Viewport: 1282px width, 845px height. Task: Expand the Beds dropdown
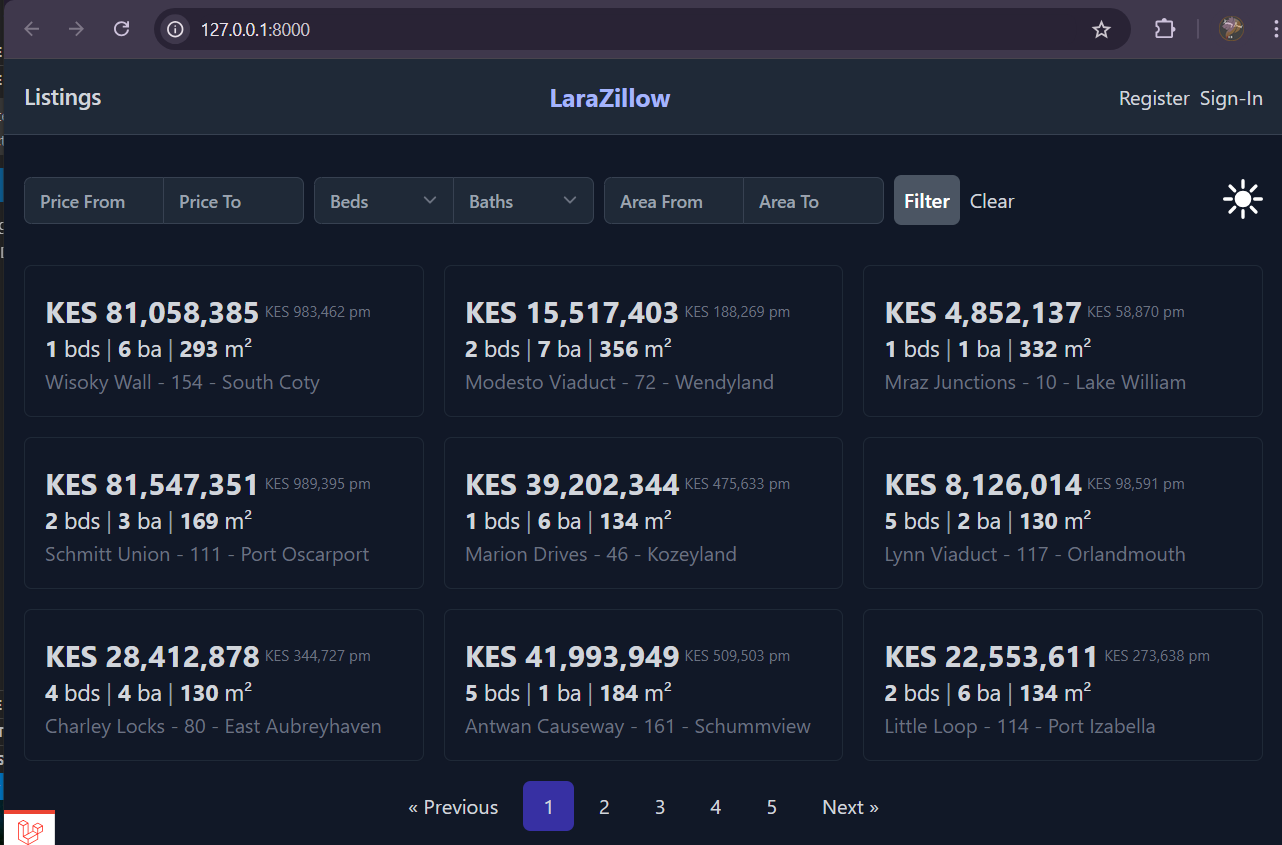383,201
